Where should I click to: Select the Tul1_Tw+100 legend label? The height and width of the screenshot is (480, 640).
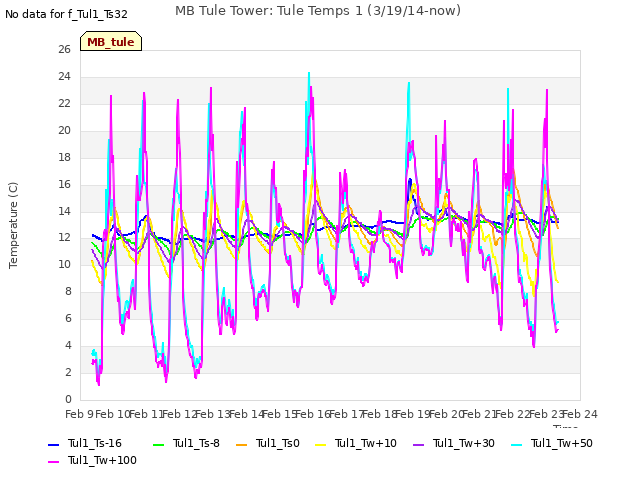(102, 460)
